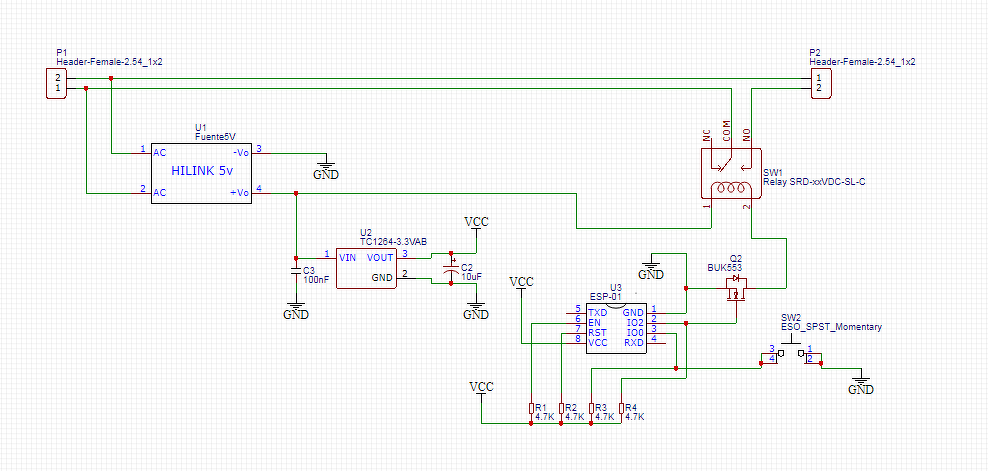Screen dimensions: 988x471
Task: Click the 'P2' designator label
Action: [814, 53]
